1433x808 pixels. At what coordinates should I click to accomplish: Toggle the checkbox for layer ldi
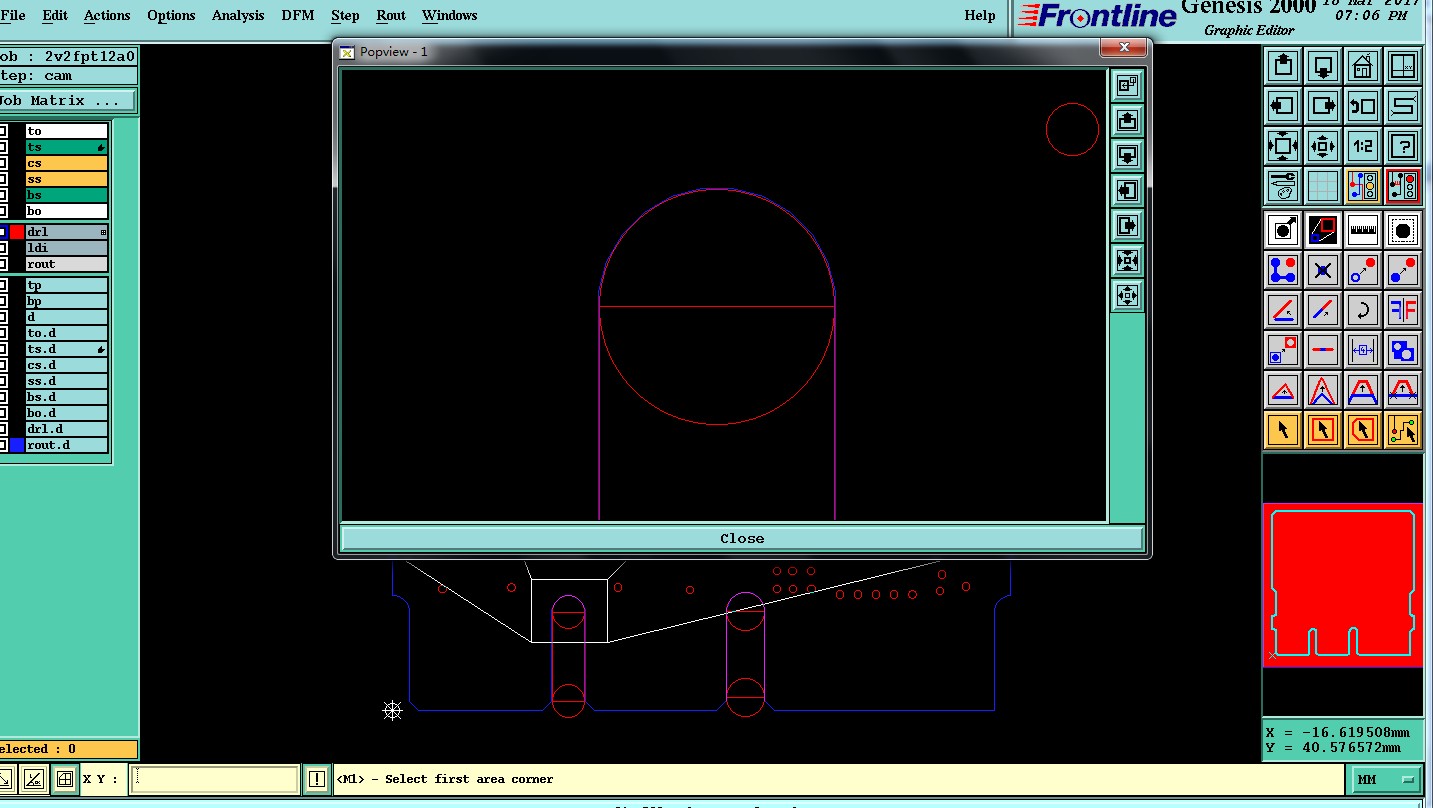tap(3, 248)
